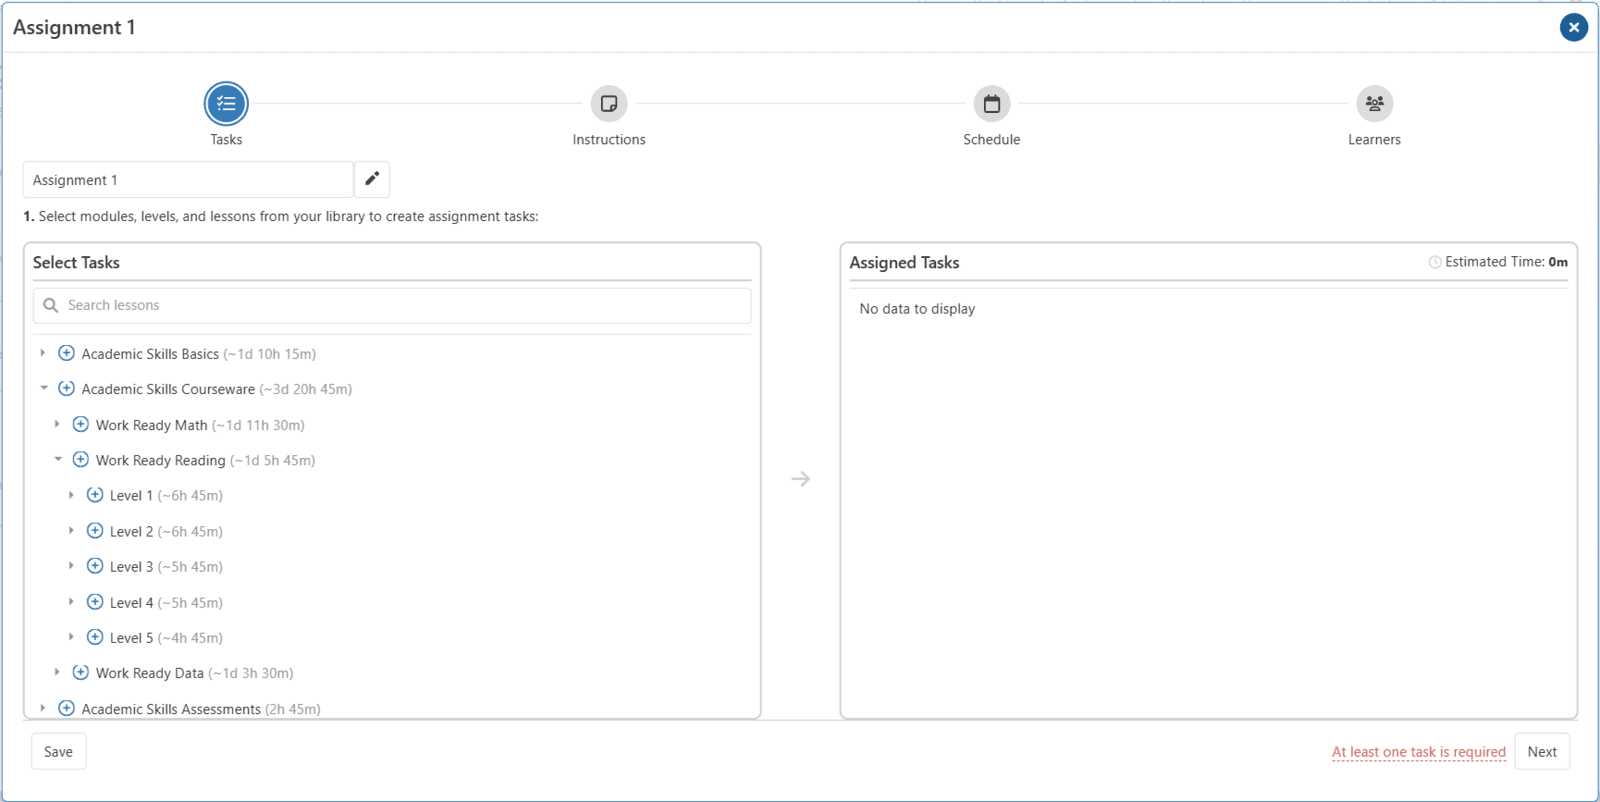1600x802 pixels.
Task: Select 'Work Ready Reading' row text
Action: click(x=160, y=460)
